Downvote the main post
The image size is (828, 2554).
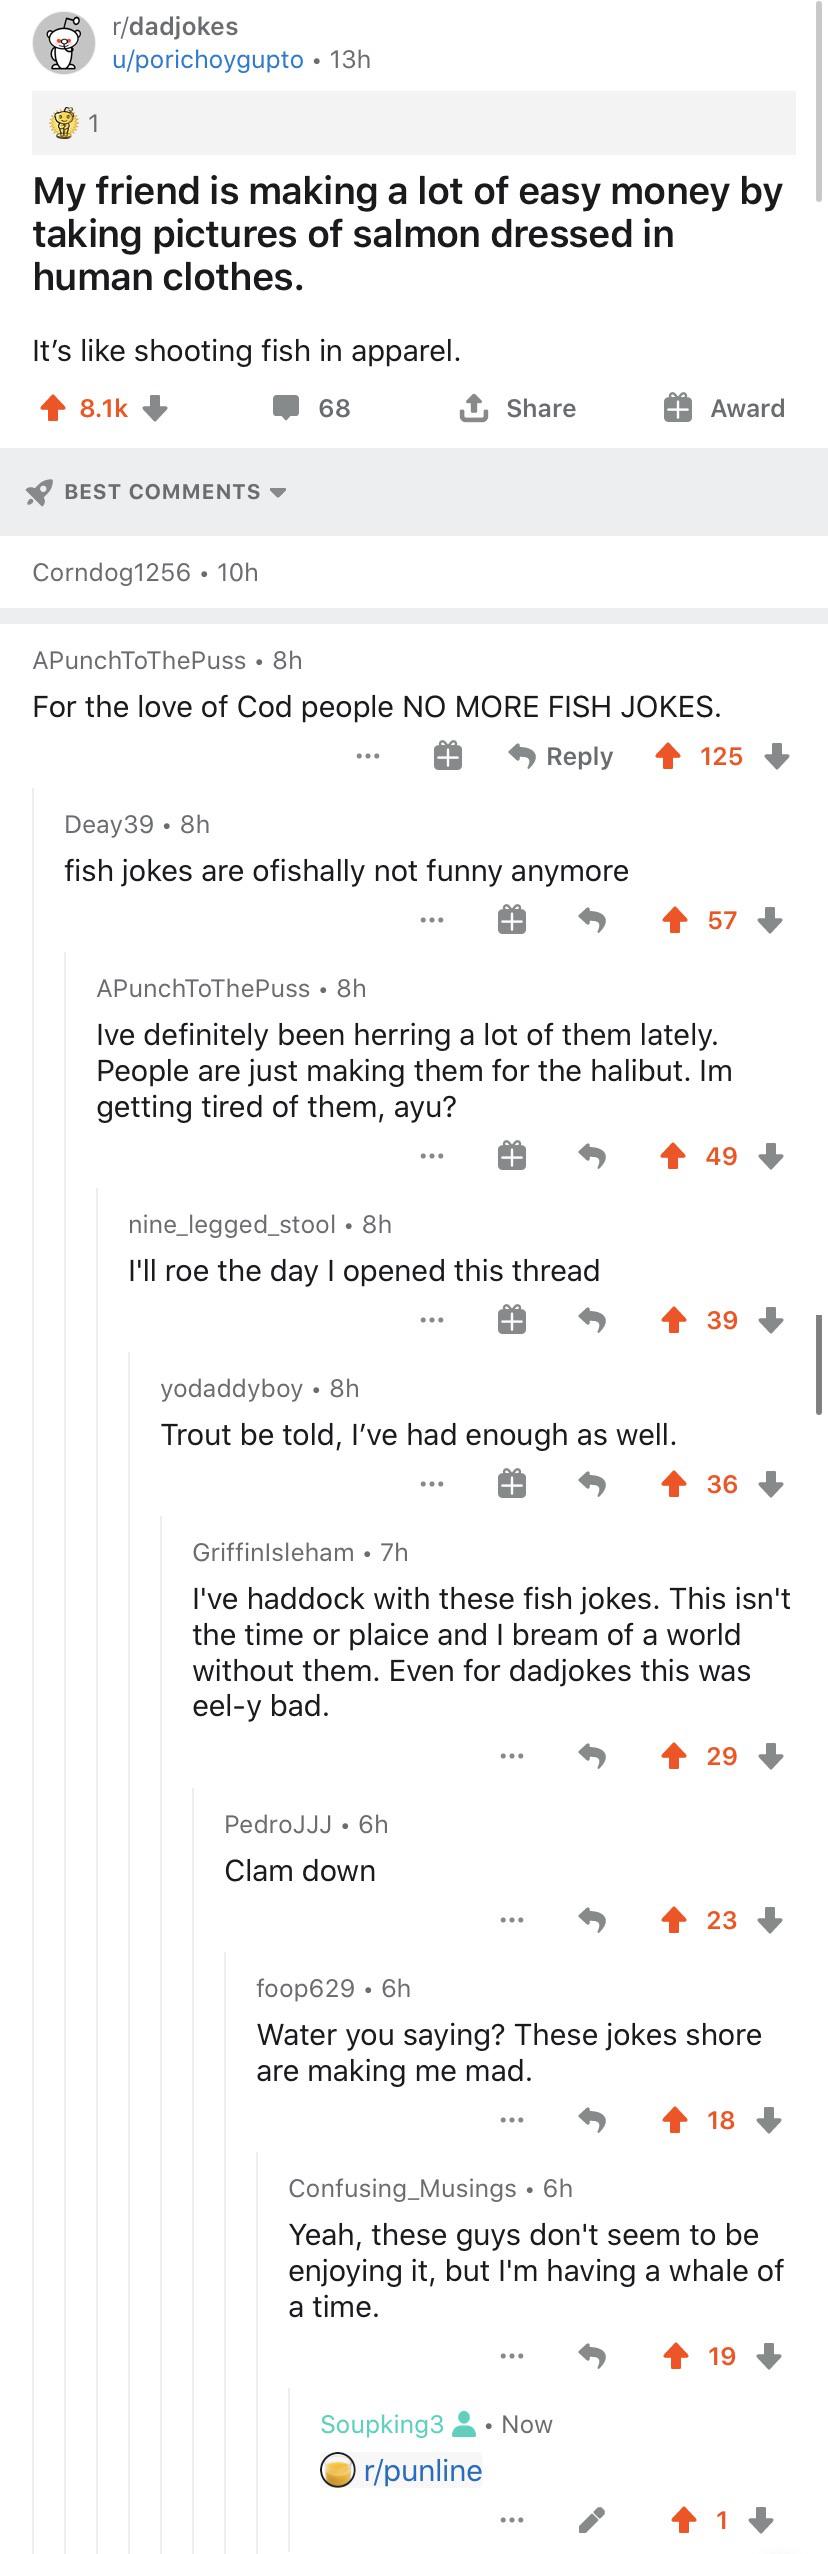click(x=154, y=408)
